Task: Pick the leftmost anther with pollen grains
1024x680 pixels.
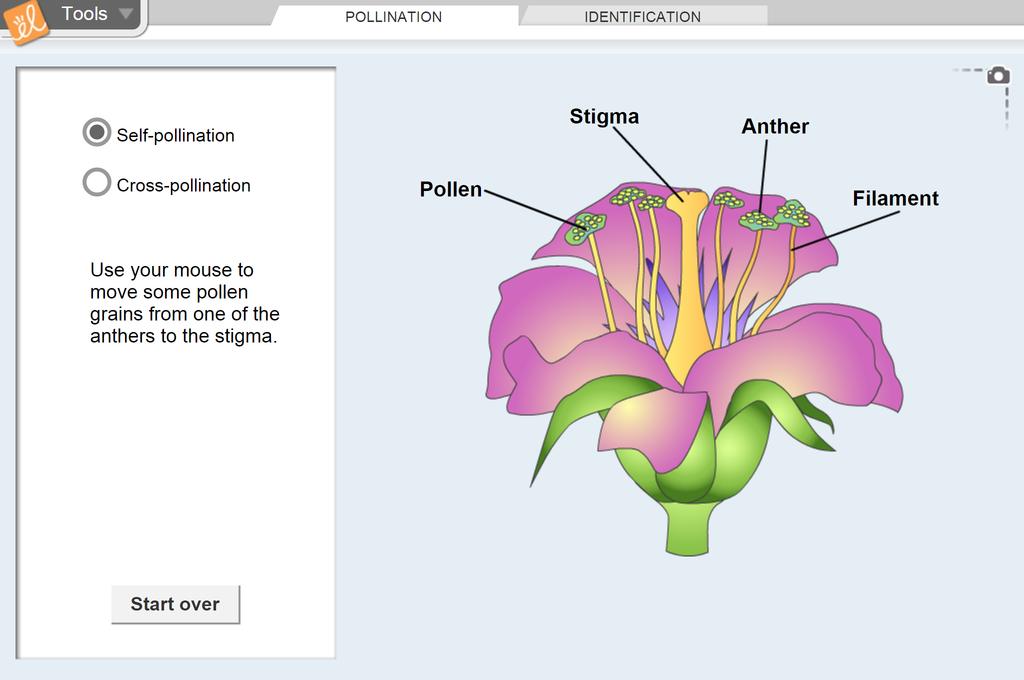Action: coord(583,228)
